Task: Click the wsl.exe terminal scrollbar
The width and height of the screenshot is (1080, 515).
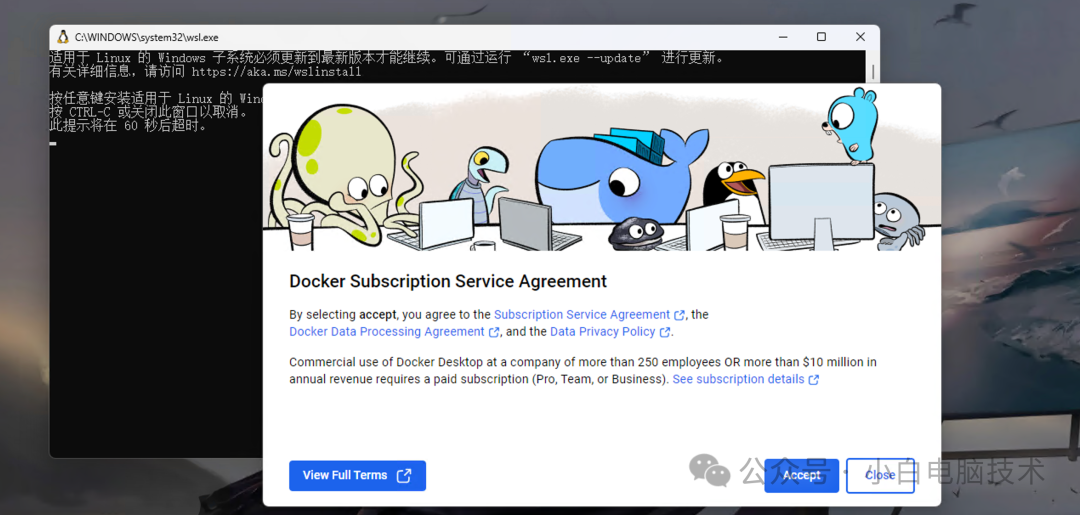Action: click(x=873, y=72)
